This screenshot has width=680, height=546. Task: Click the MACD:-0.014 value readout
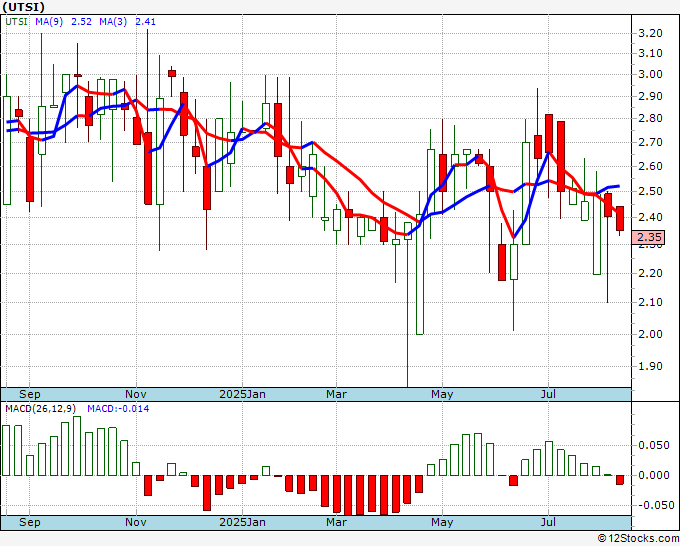118,409
